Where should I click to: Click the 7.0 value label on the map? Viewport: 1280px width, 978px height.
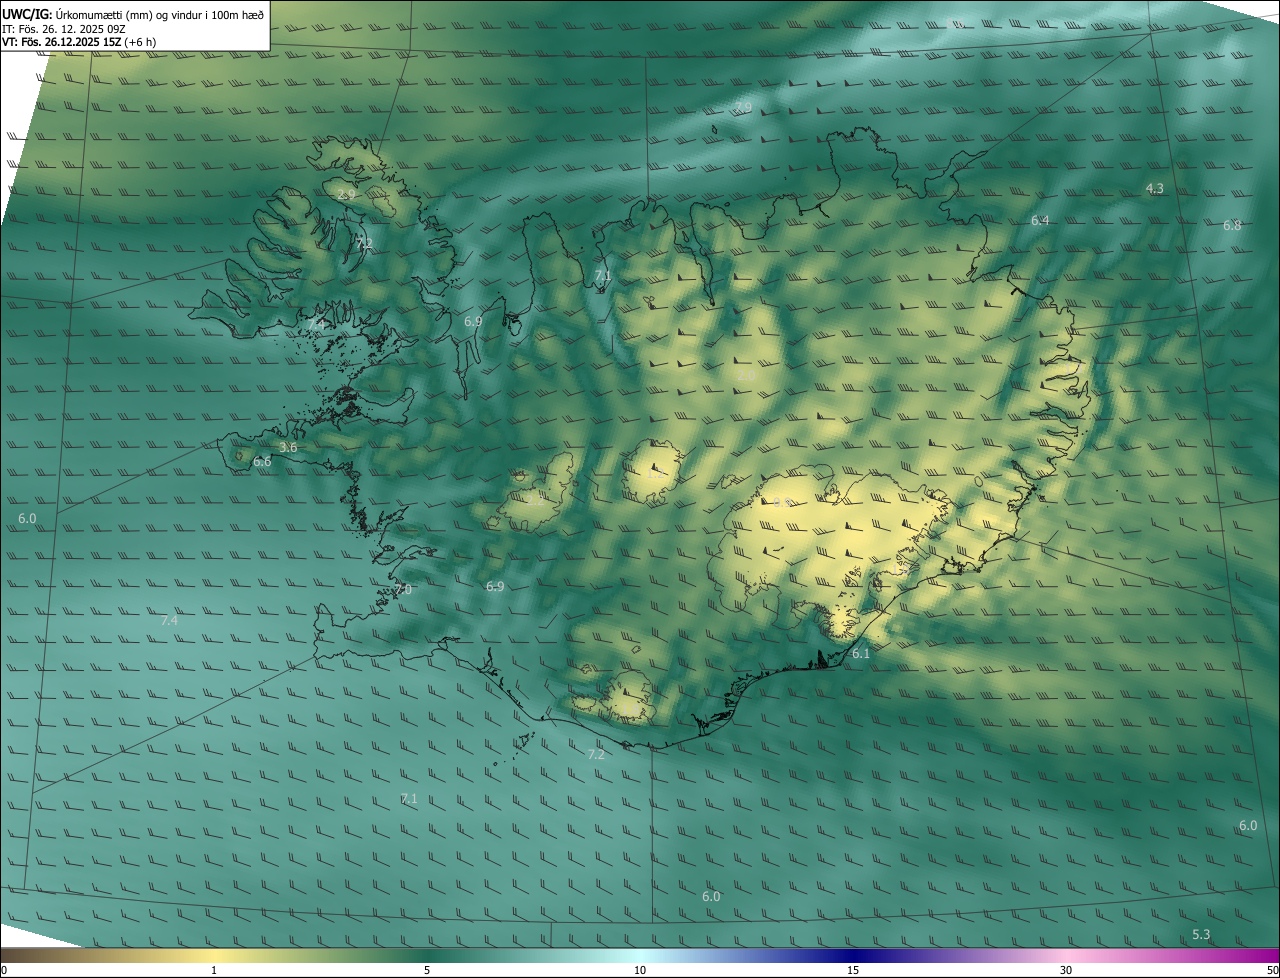tap(402, 589)
